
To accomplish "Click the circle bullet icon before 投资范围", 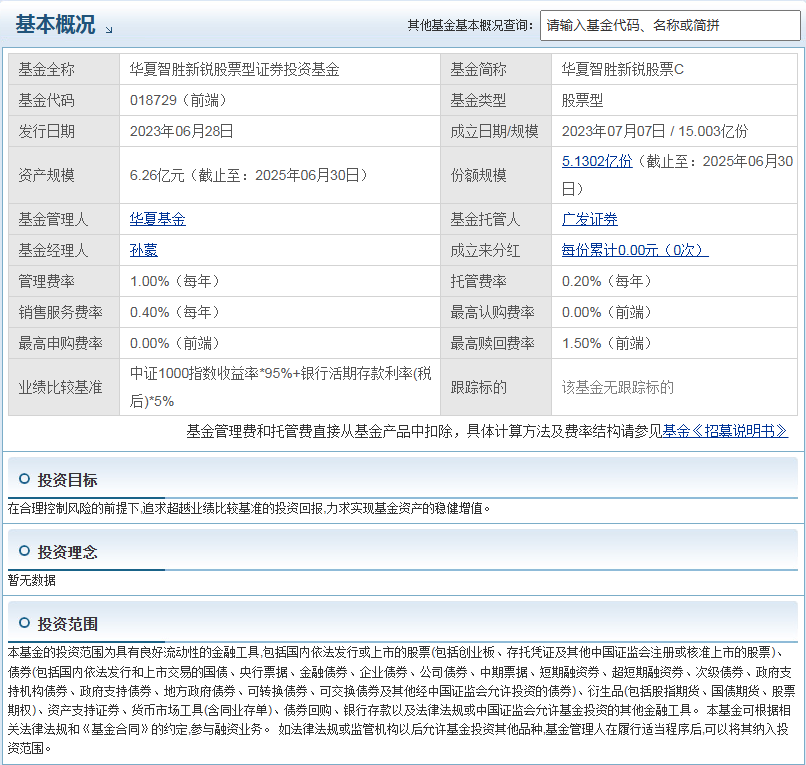I will pos(24,623).
